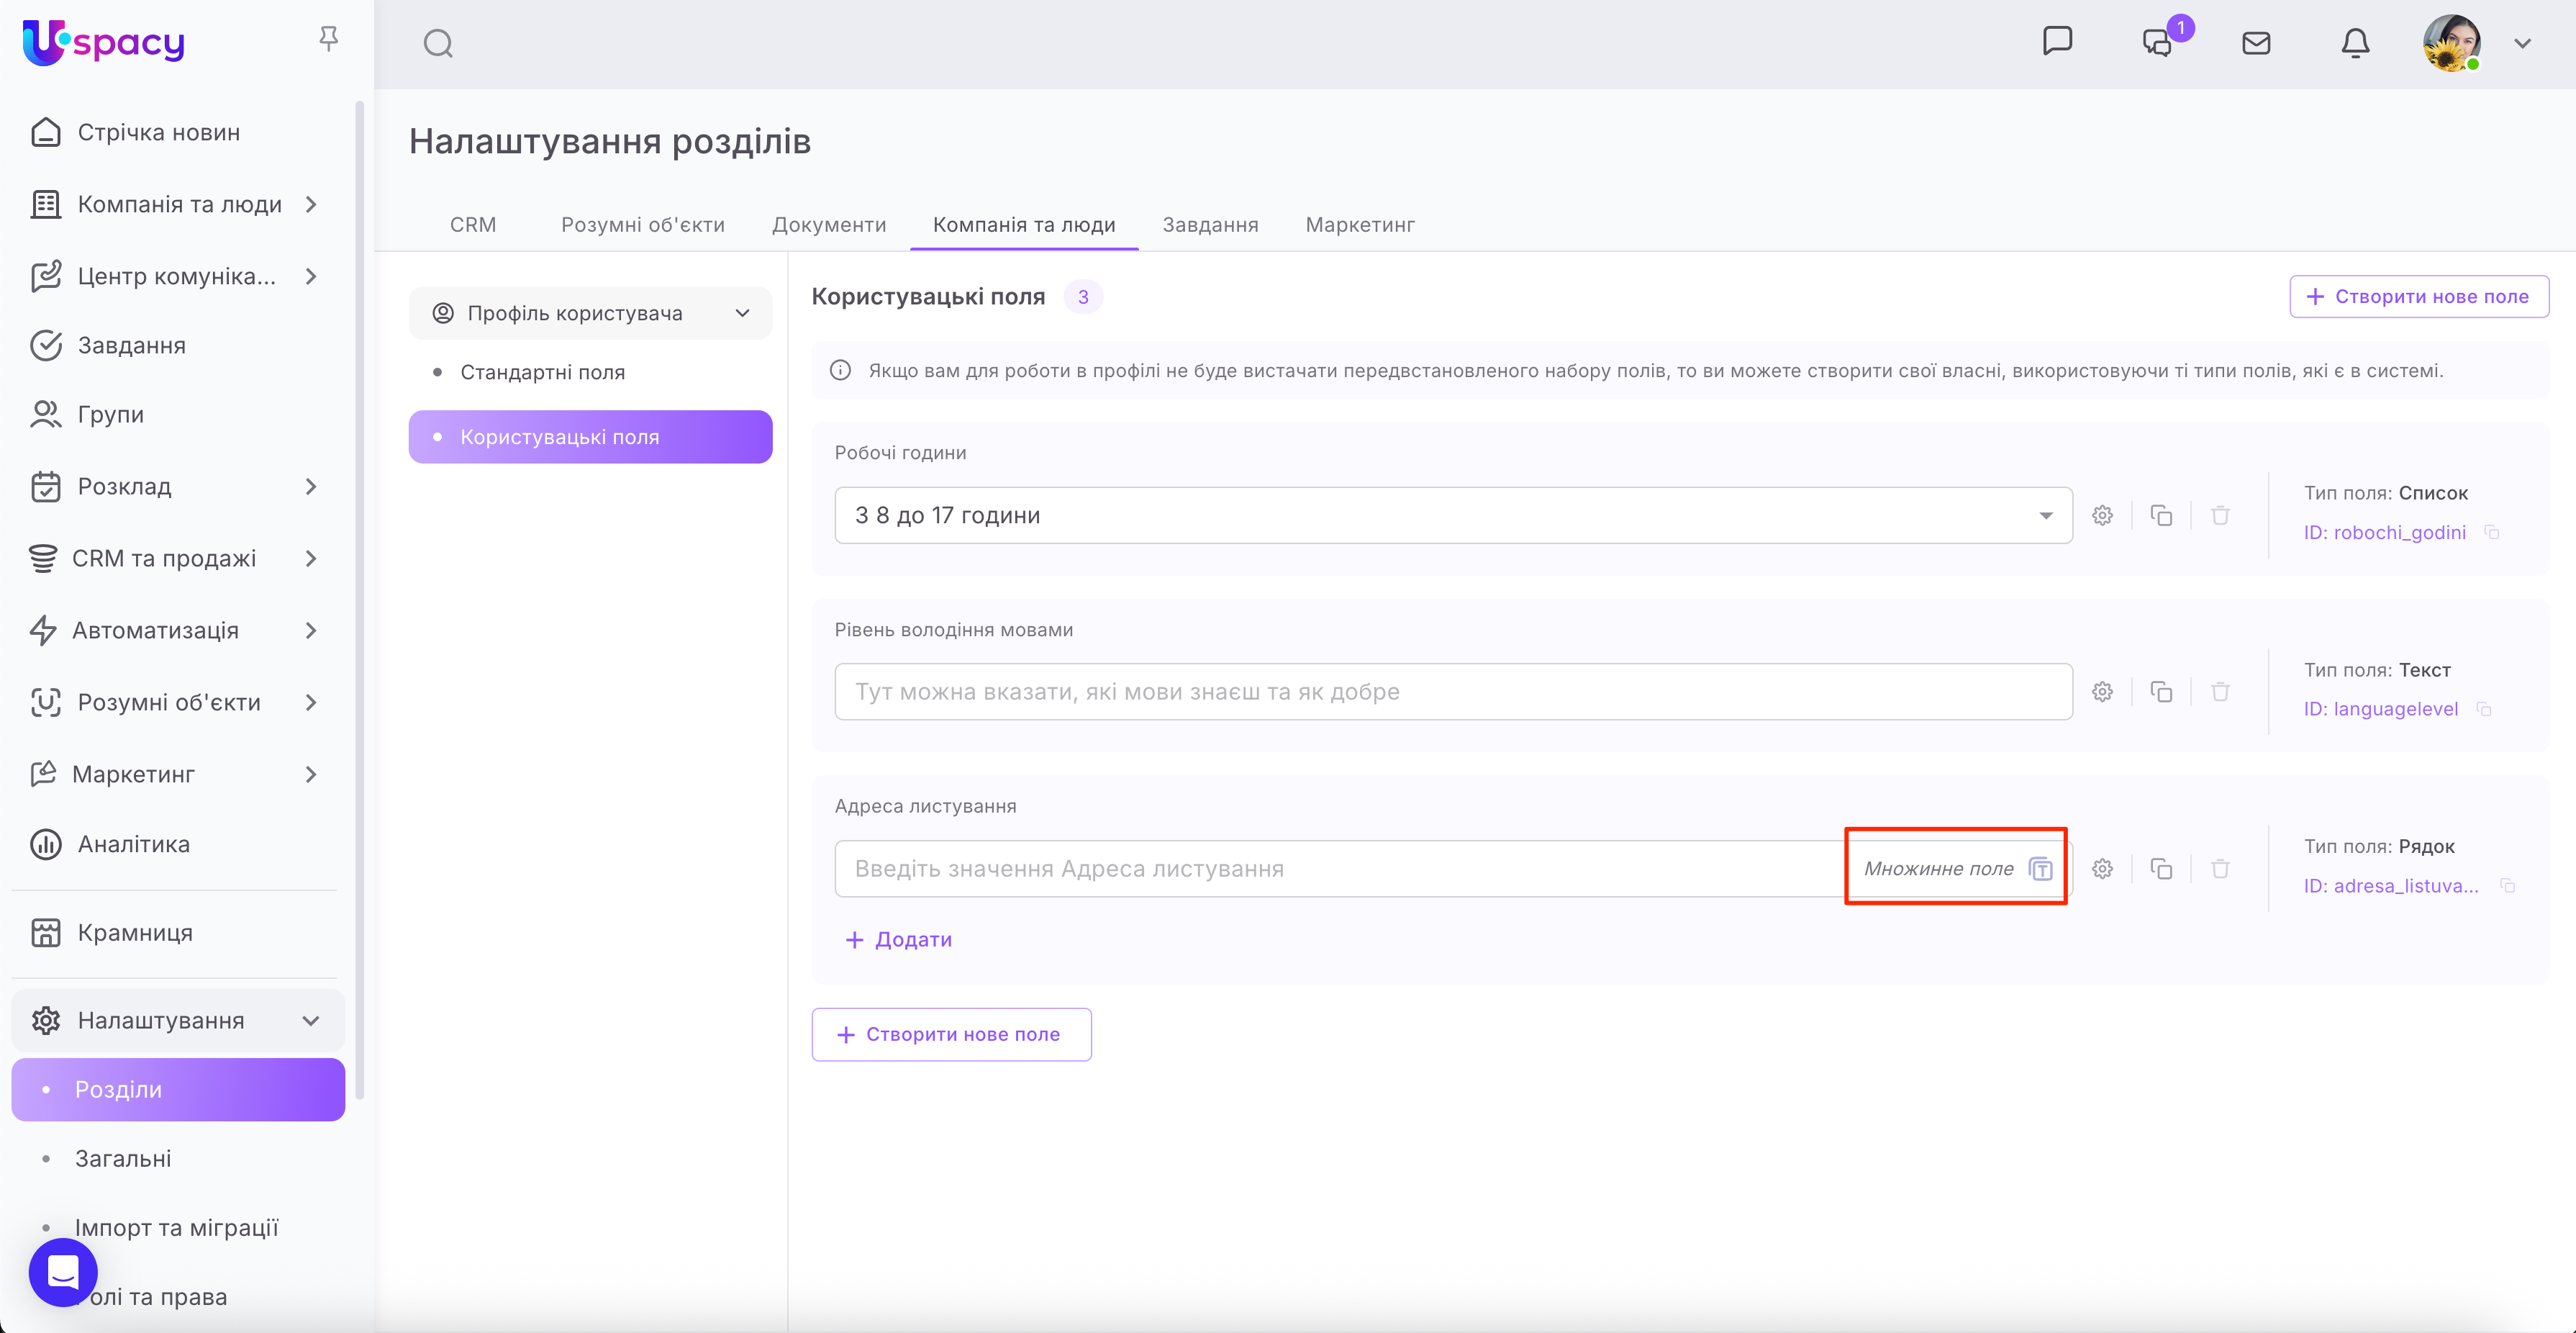Duplicate the Рівень володіння мовами field

point(2161,692)
